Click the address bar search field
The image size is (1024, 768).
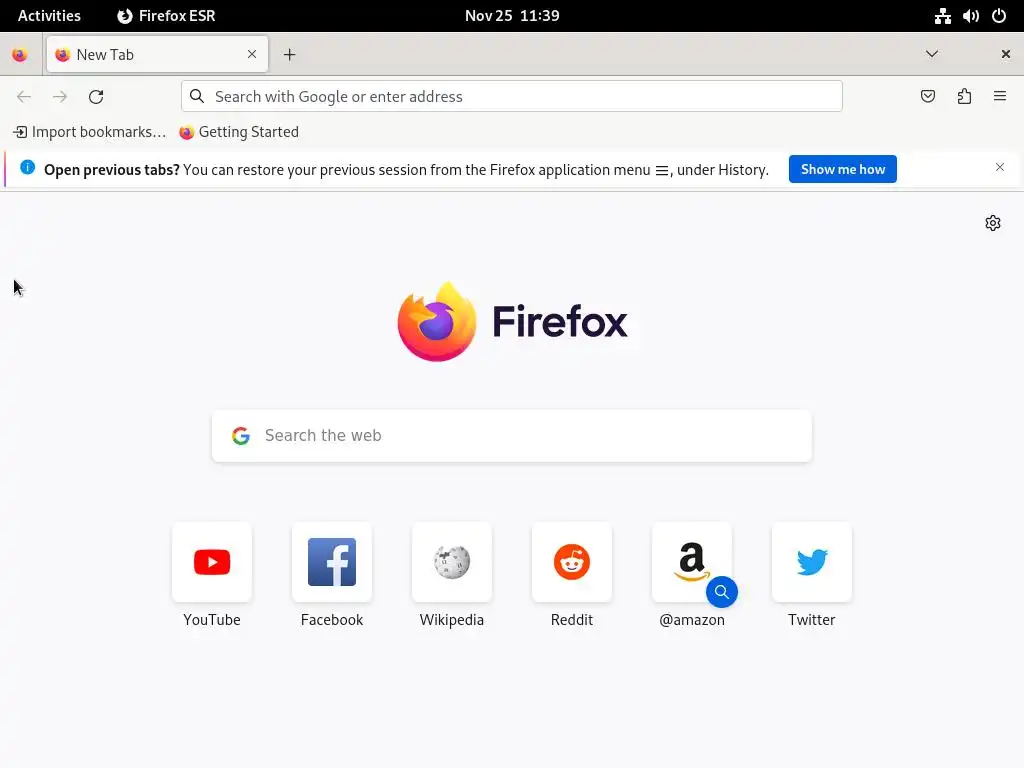click(x=512, y=96)
